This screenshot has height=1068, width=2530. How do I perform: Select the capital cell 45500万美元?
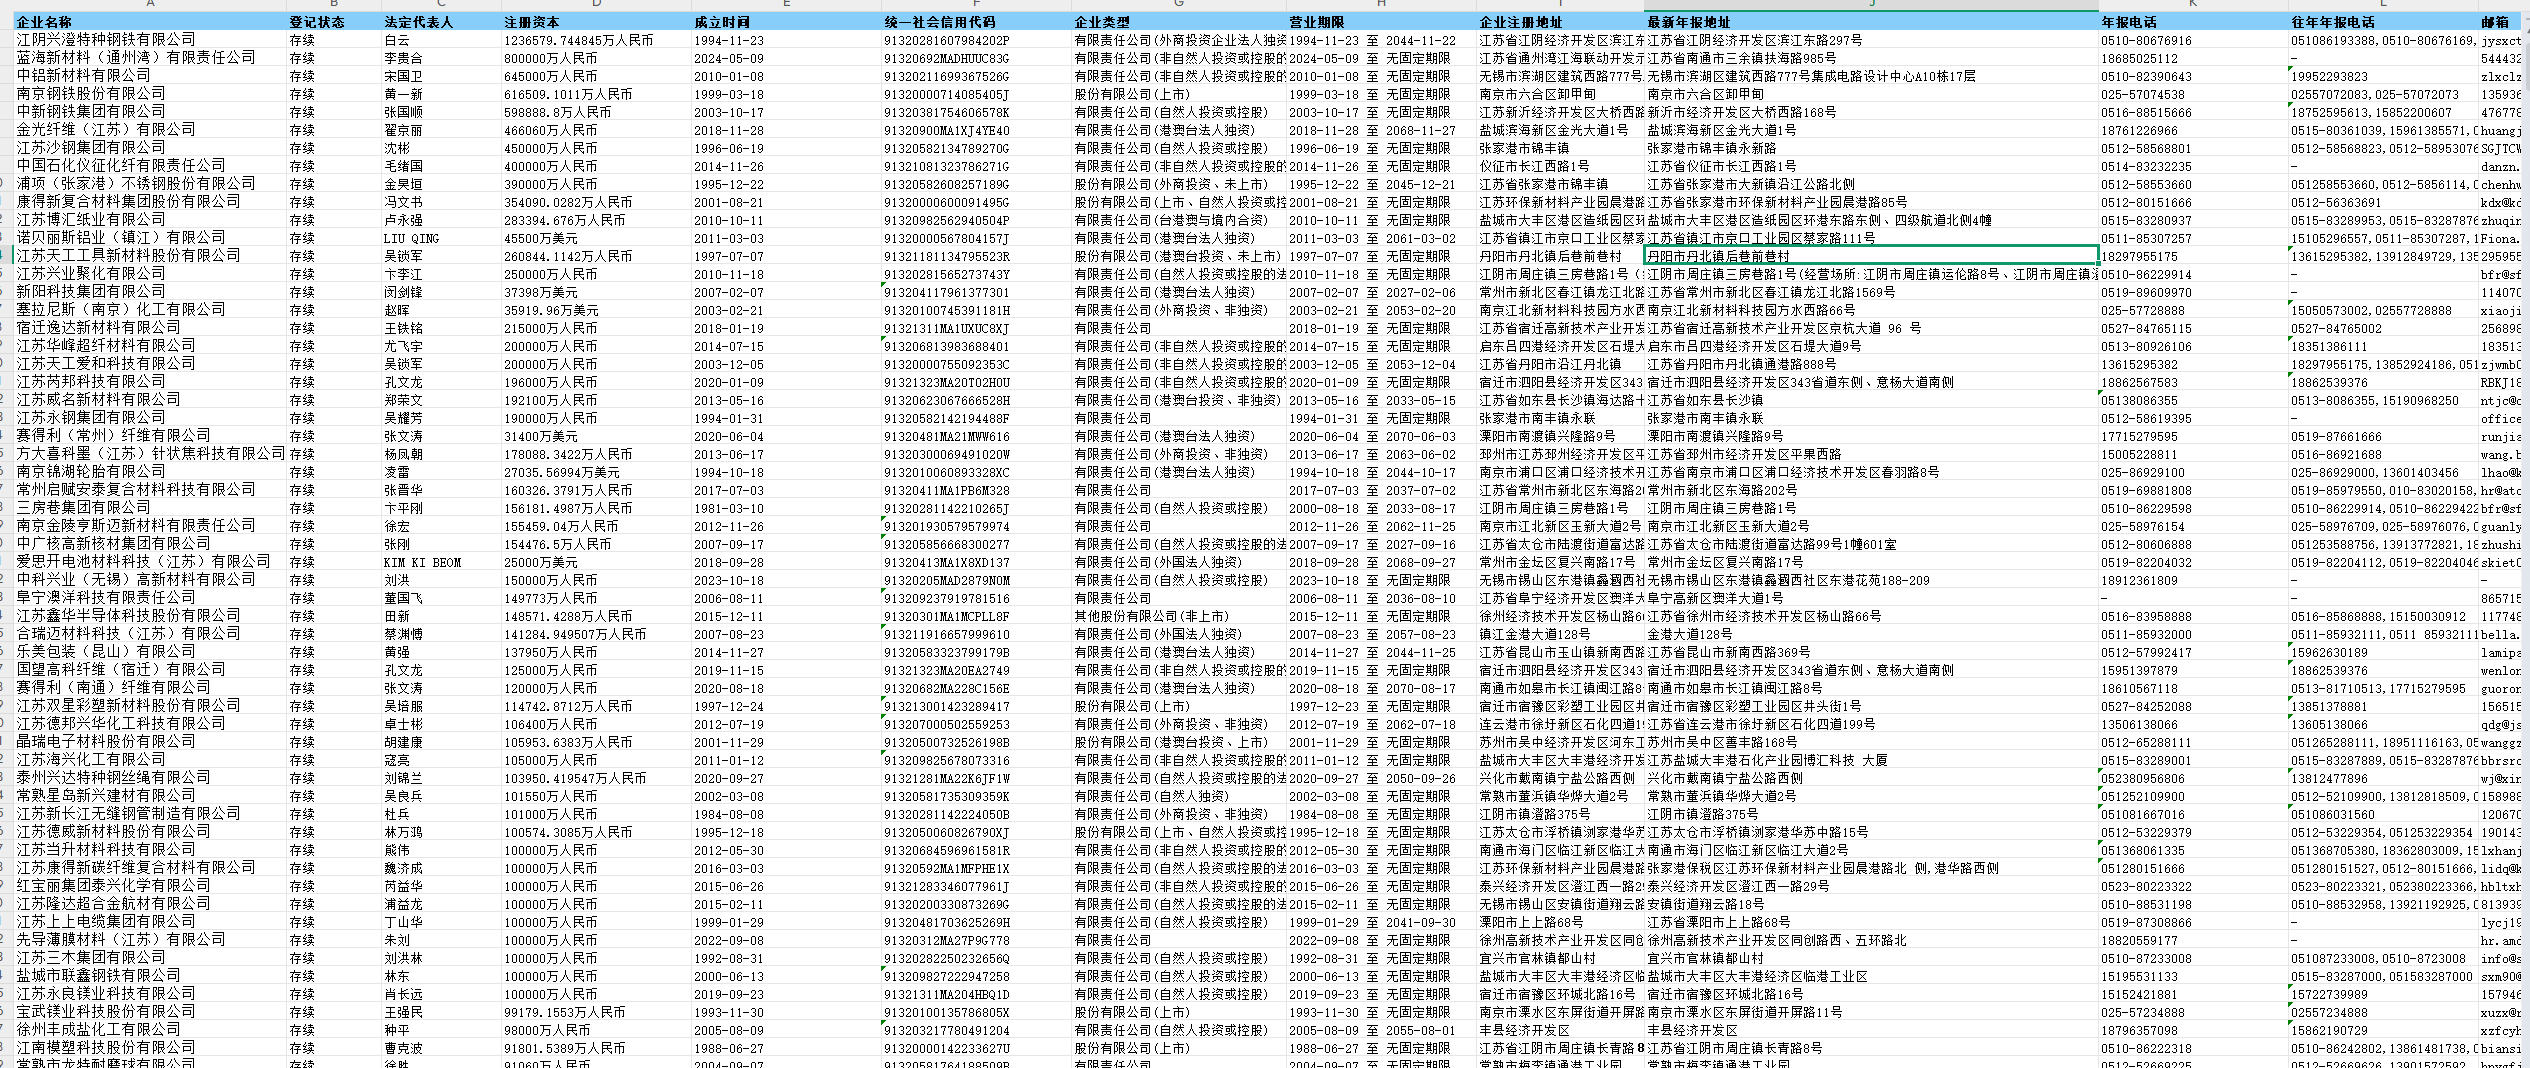point(540,238)
